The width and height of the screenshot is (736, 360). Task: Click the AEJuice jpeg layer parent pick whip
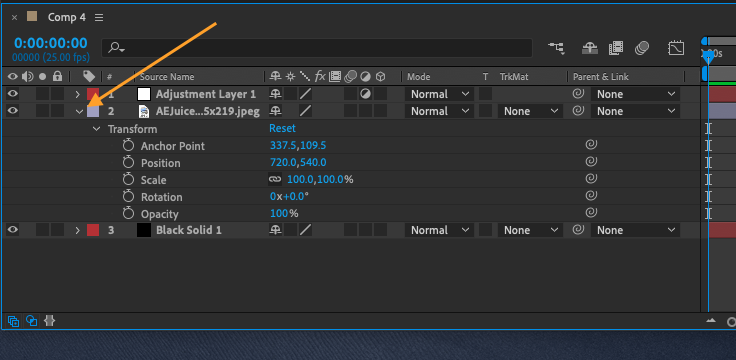578,110
